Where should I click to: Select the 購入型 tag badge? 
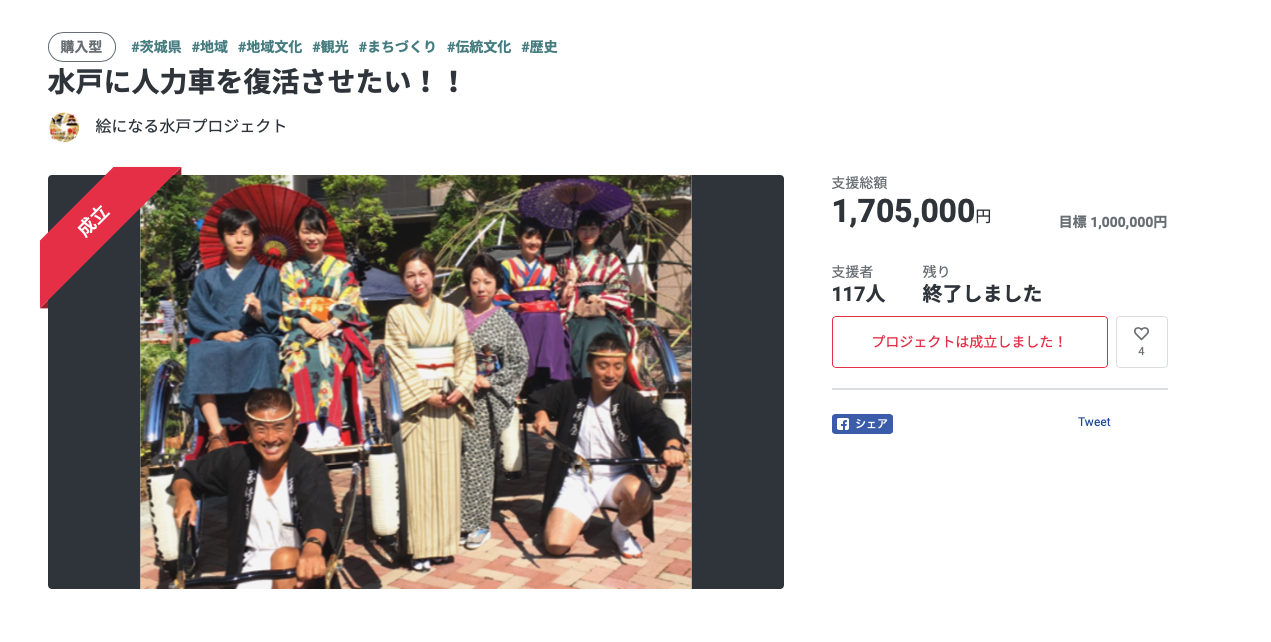pyautogui.click(x=82, y=47)
